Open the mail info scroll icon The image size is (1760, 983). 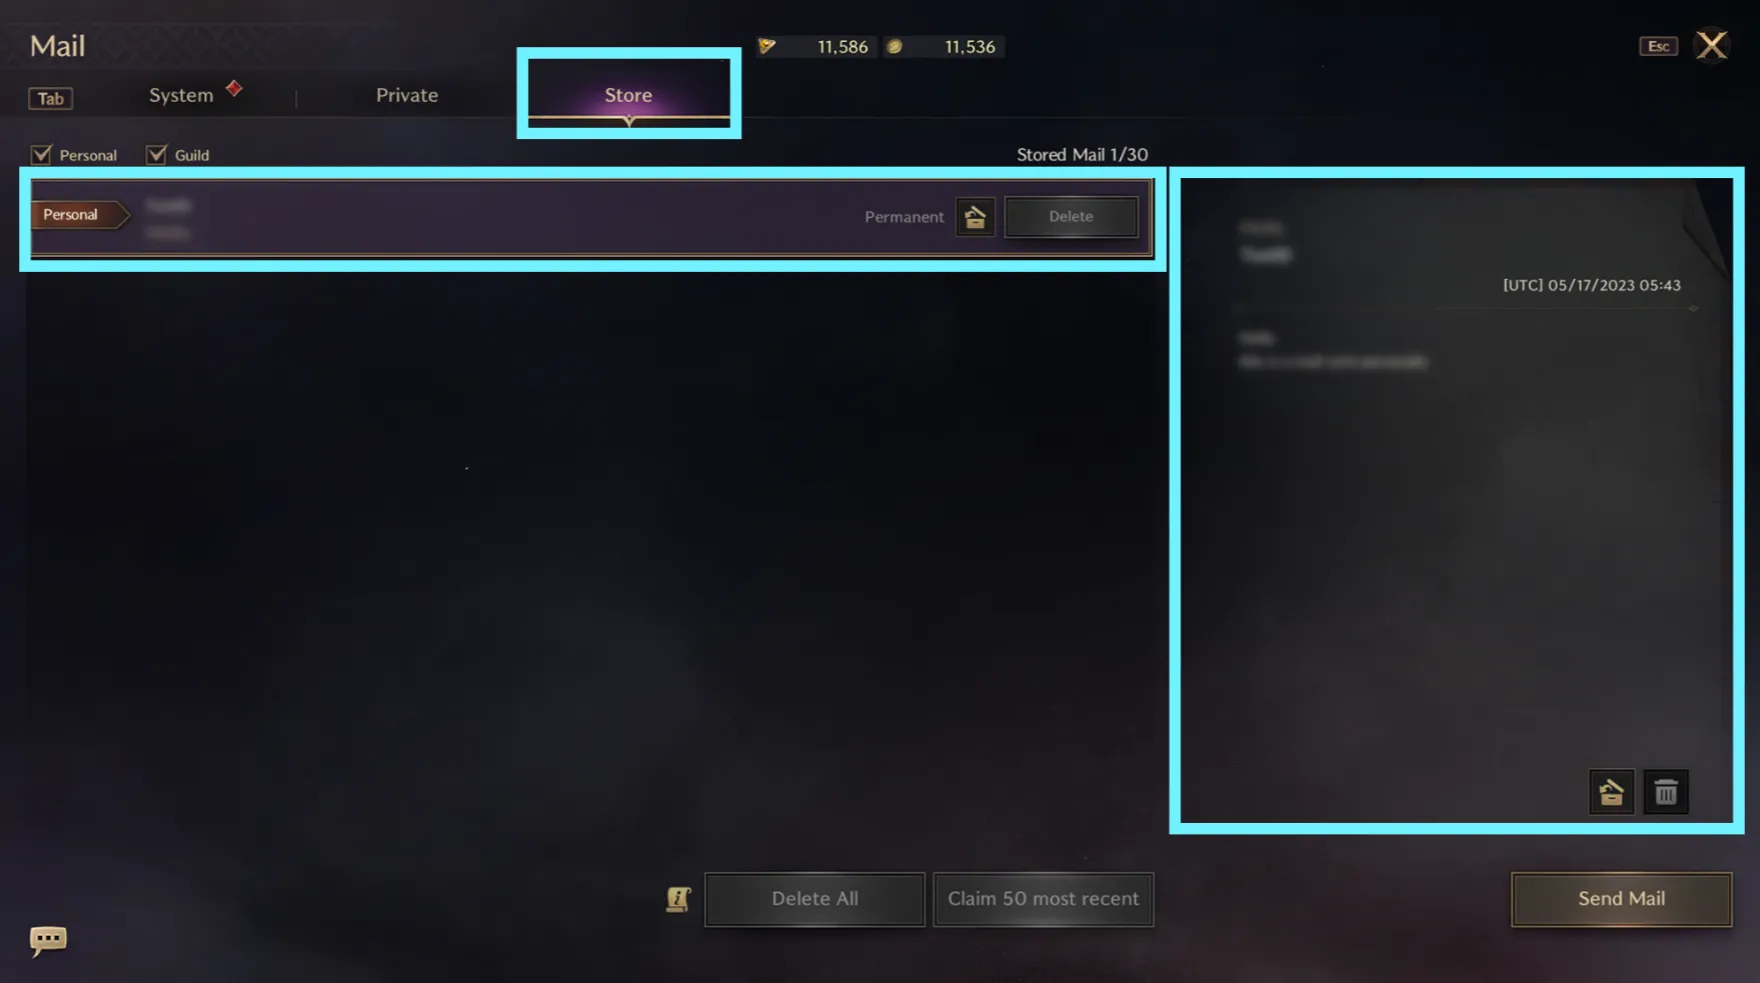(679, 899)
